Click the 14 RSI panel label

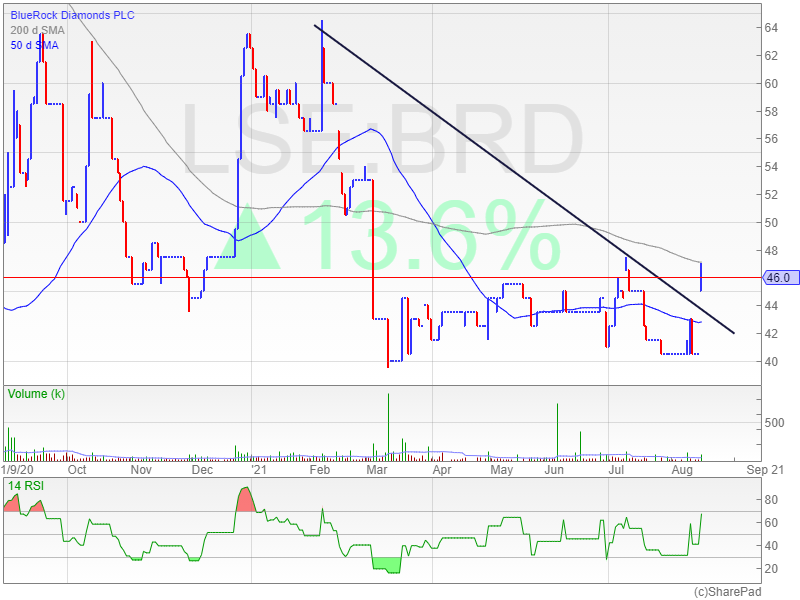click(26, 486)
